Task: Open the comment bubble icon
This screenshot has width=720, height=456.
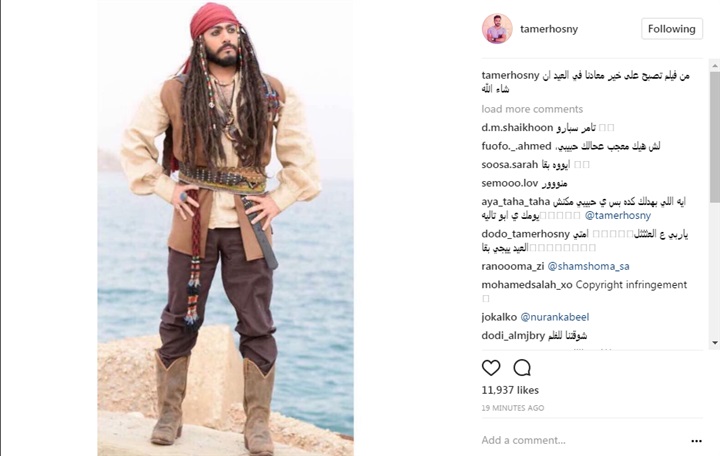Action: pos(522,368)
